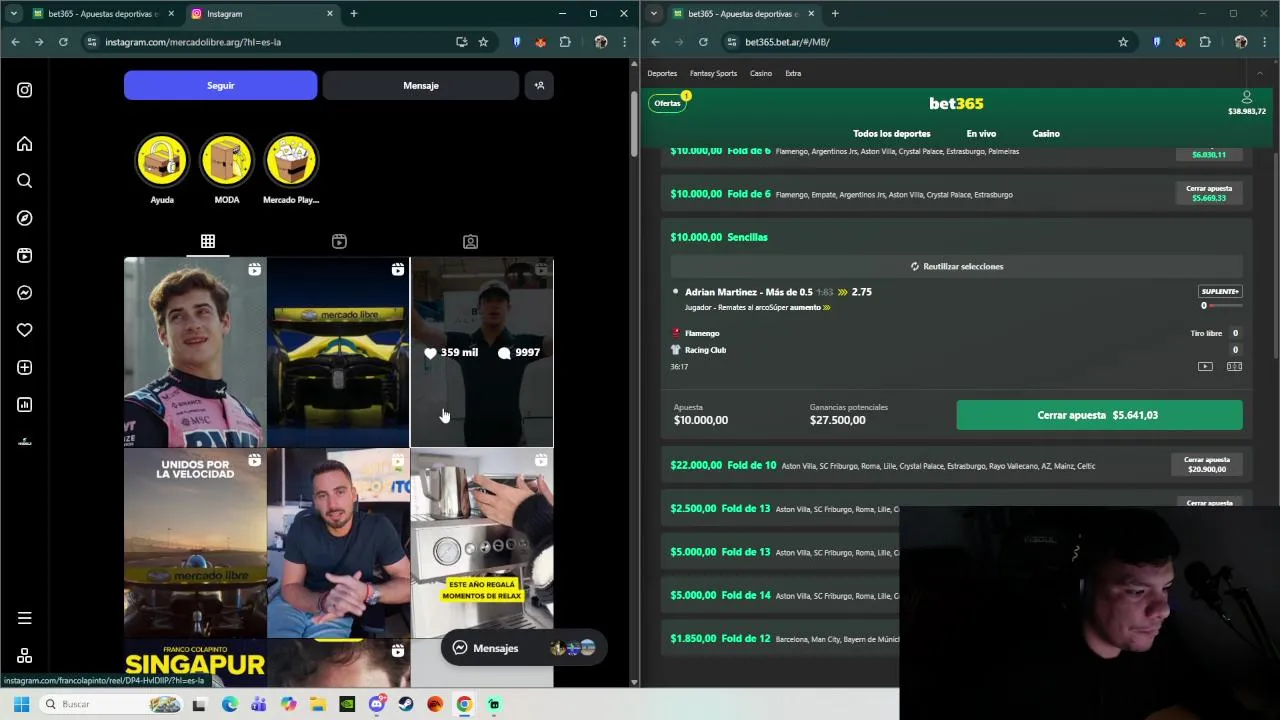Open Steam from the Windows taskbar
Image resolution: width=1280 pixels, height=720 pixels.
click(405, 704)
